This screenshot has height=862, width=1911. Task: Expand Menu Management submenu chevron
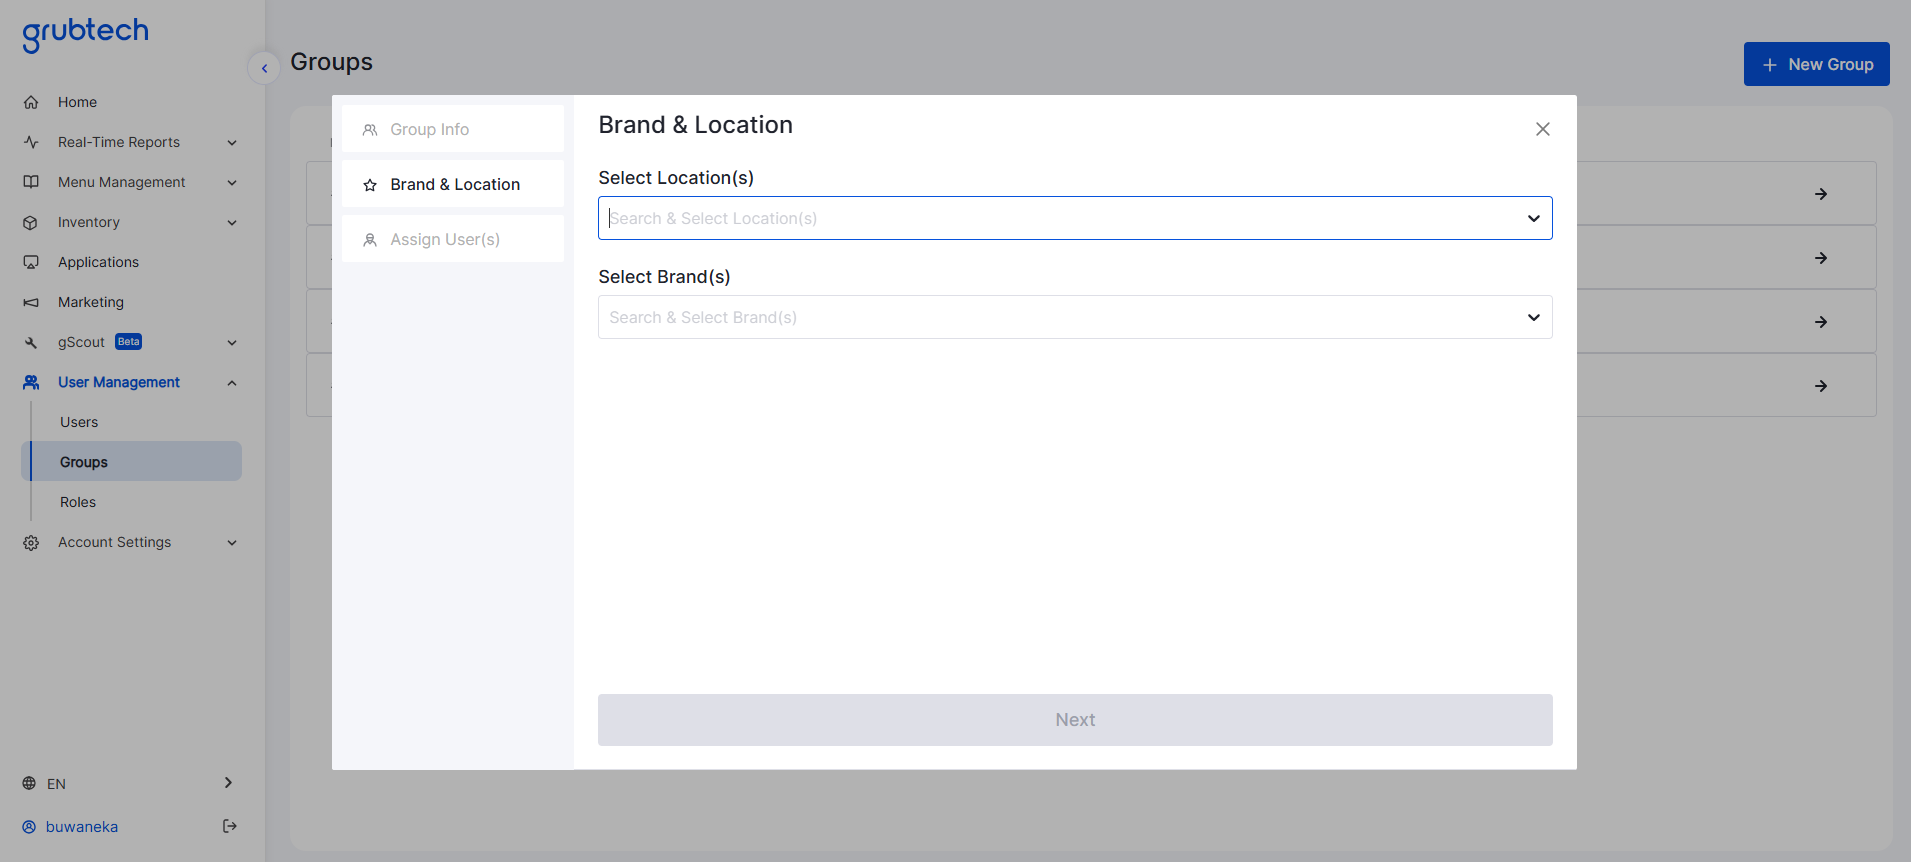(232, 183)
